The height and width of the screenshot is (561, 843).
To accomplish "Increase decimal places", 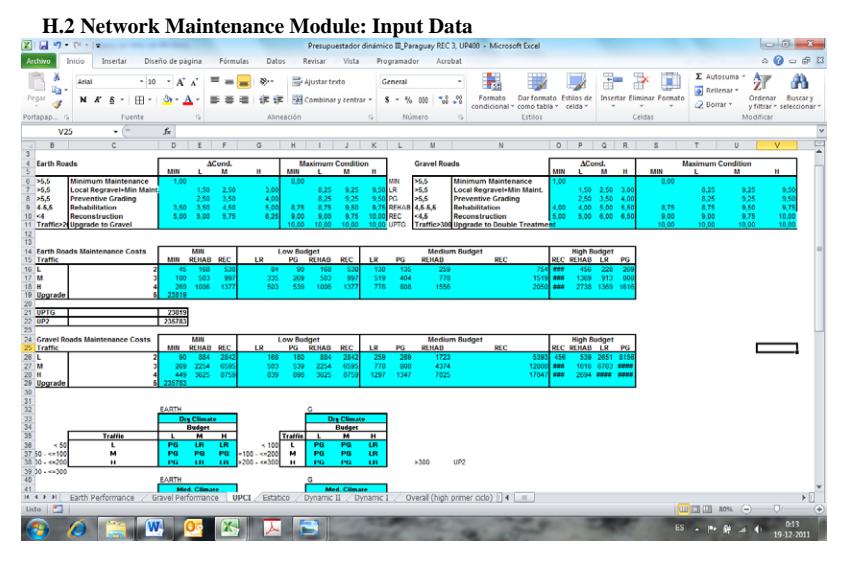I will tap(444, 100).
